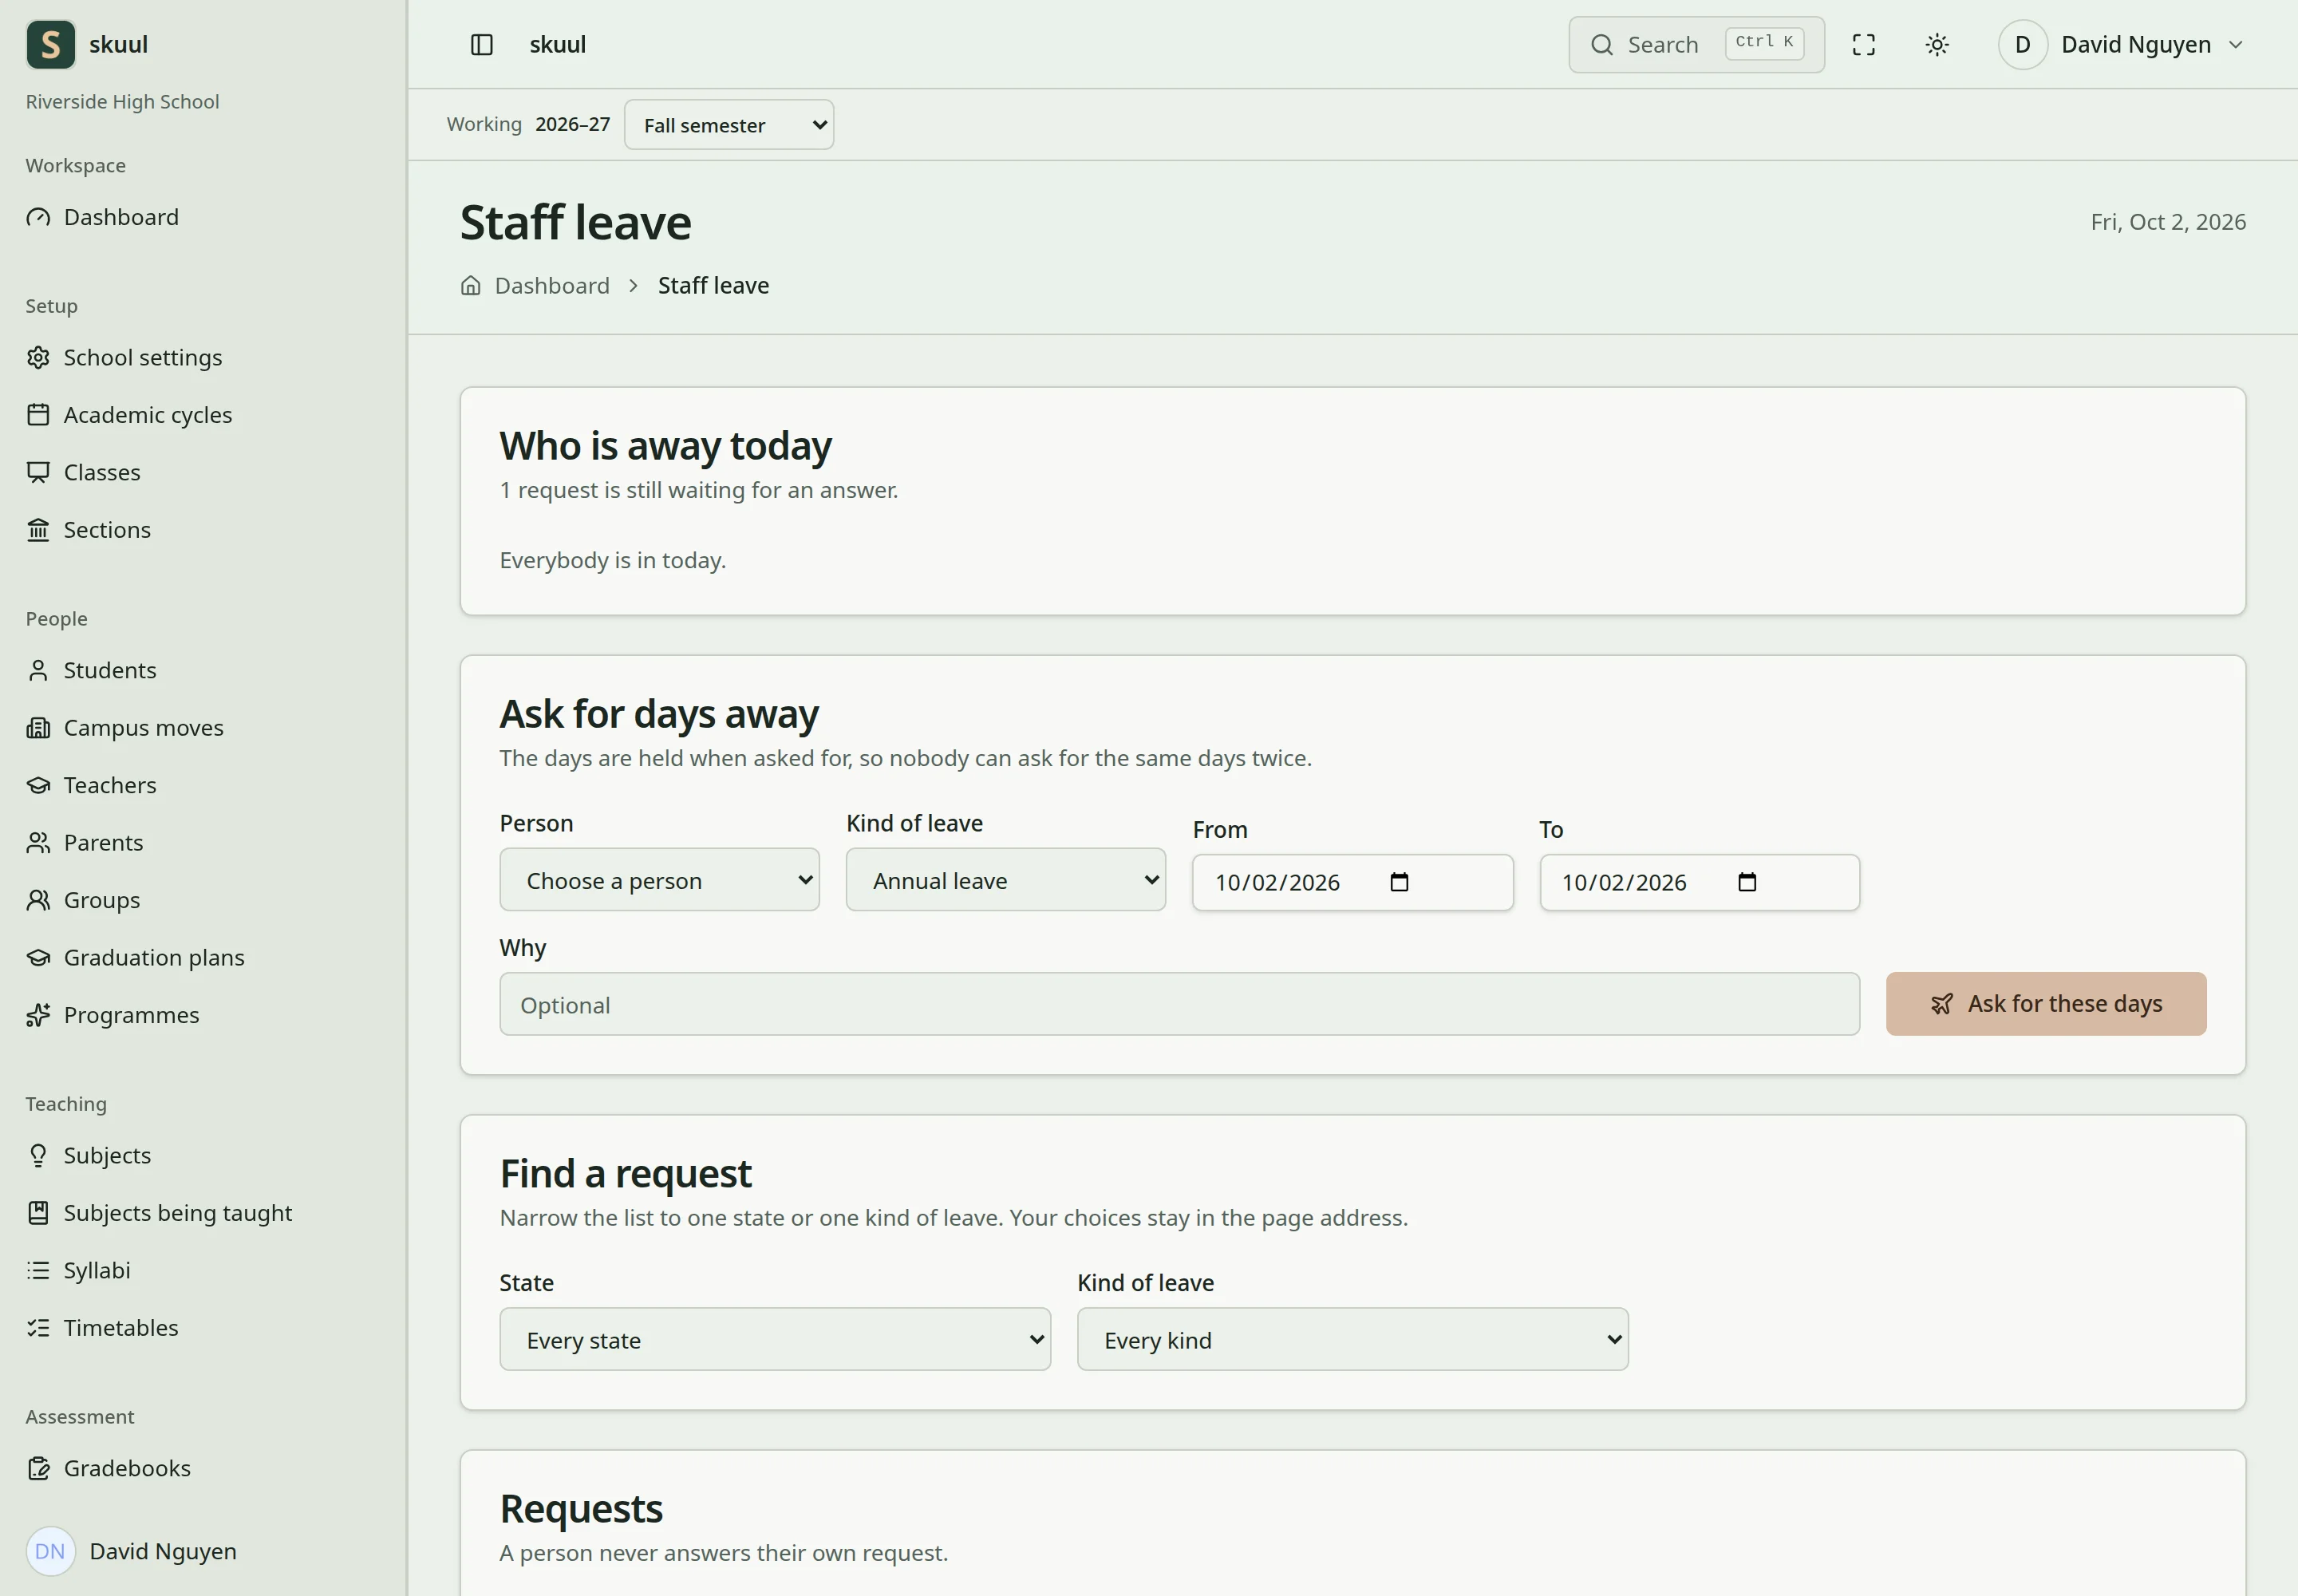This screenshot has height=1596, width=2298.
Task: Click the Subjects lightbulb icon
Action: click(x=38, y=1156)
